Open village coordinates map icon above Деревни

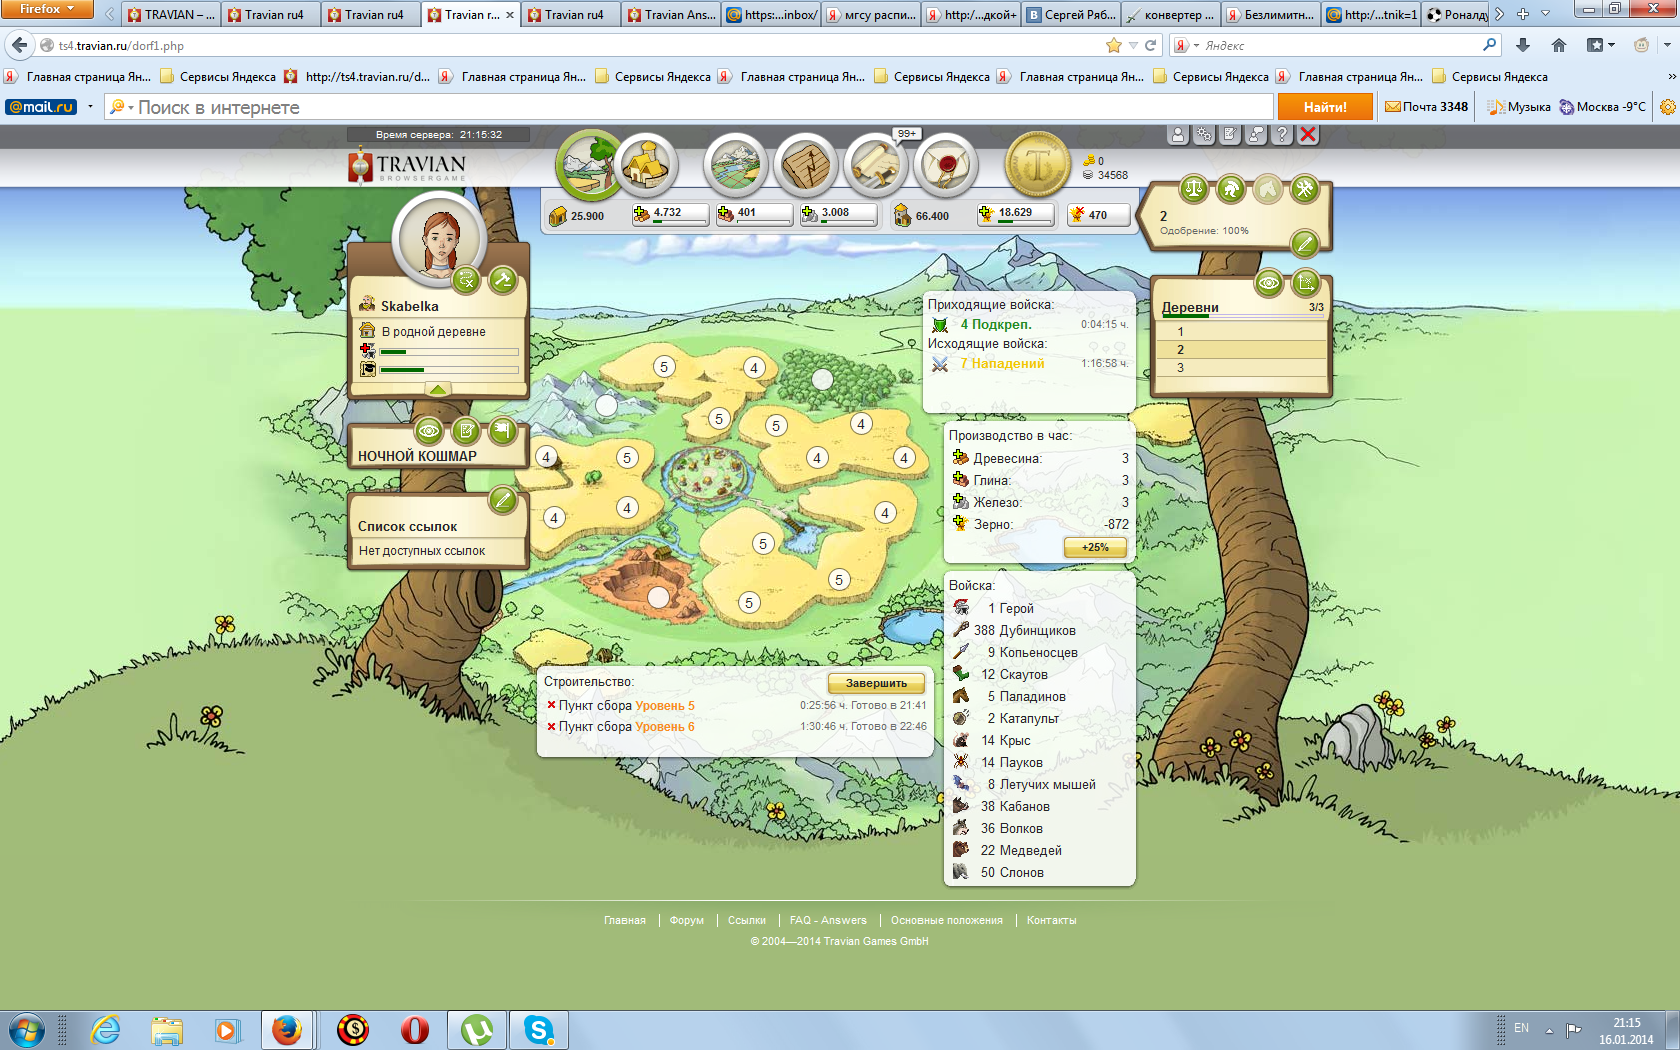pos(1306,284)
